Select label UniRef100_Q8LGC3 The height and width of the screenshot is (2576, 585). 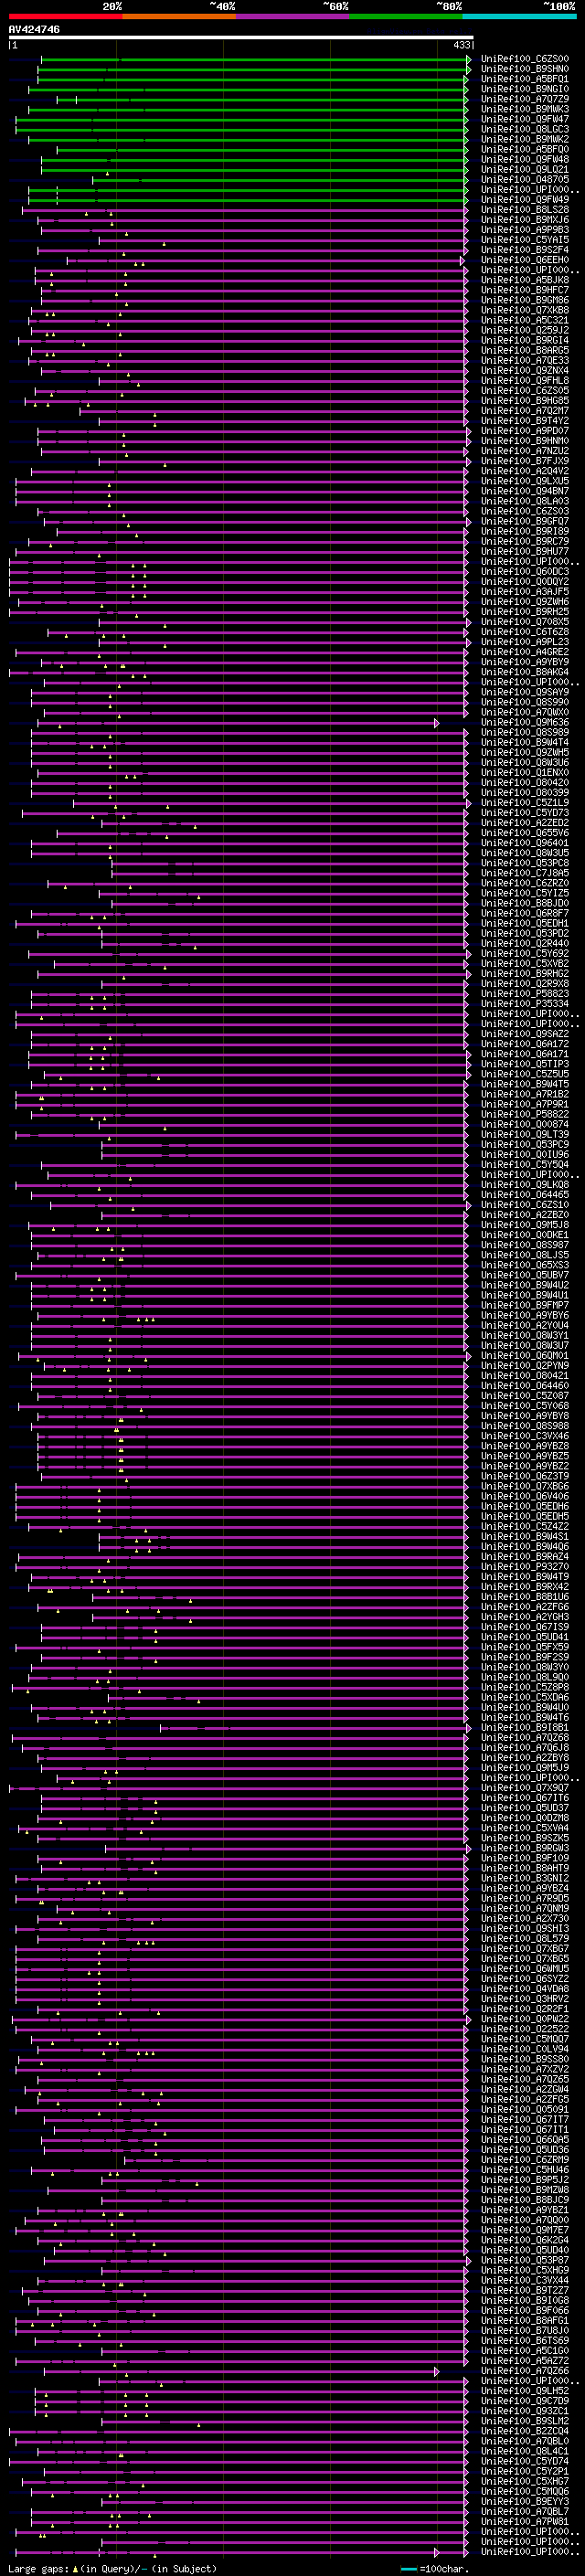pos(525,130)
